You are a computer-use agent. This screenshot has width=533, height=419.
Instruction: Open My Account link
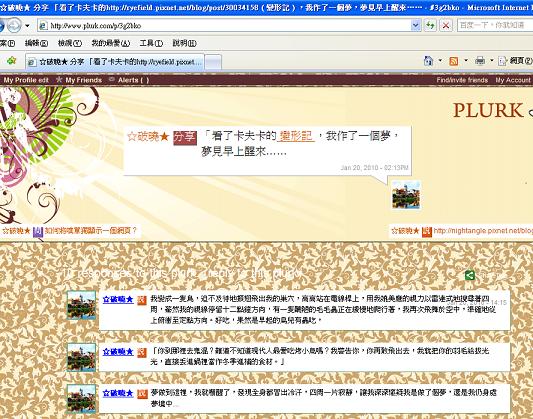pos(513,80)
